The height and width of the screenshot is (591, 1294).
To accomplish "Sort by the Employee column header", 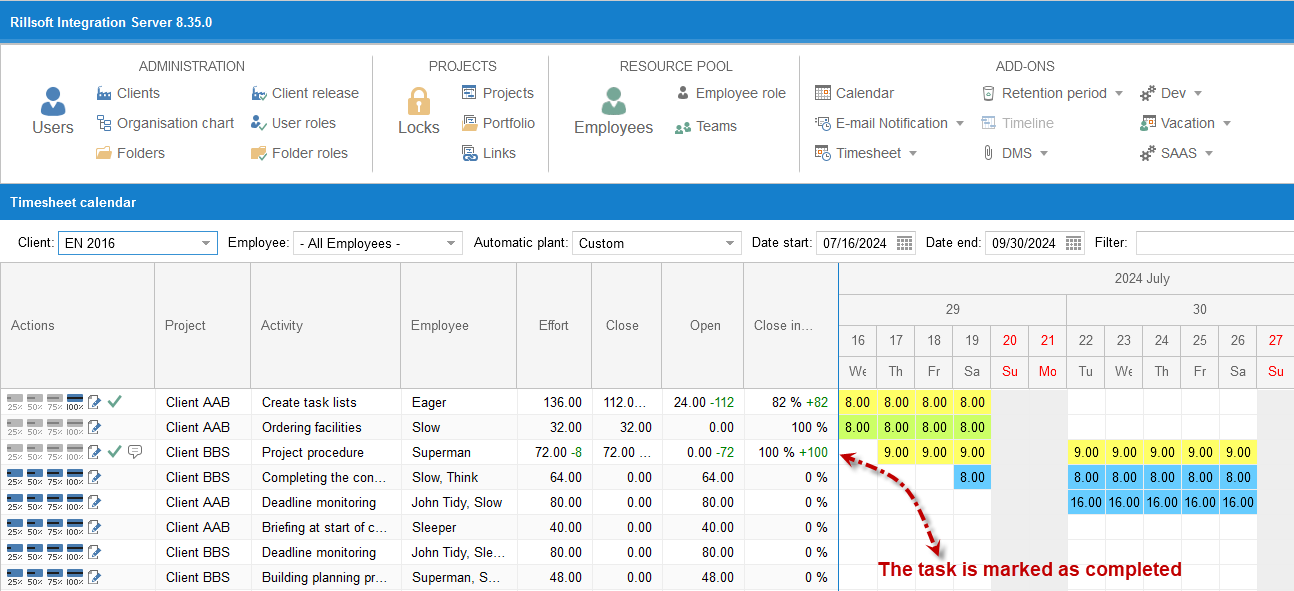I will 458,325.
